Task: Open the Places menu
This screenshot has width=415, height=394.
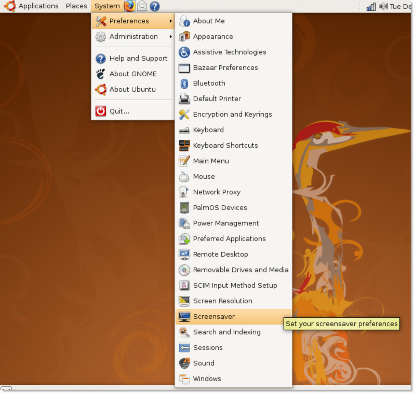Action: pyautogui.click(x=76, y=6)
